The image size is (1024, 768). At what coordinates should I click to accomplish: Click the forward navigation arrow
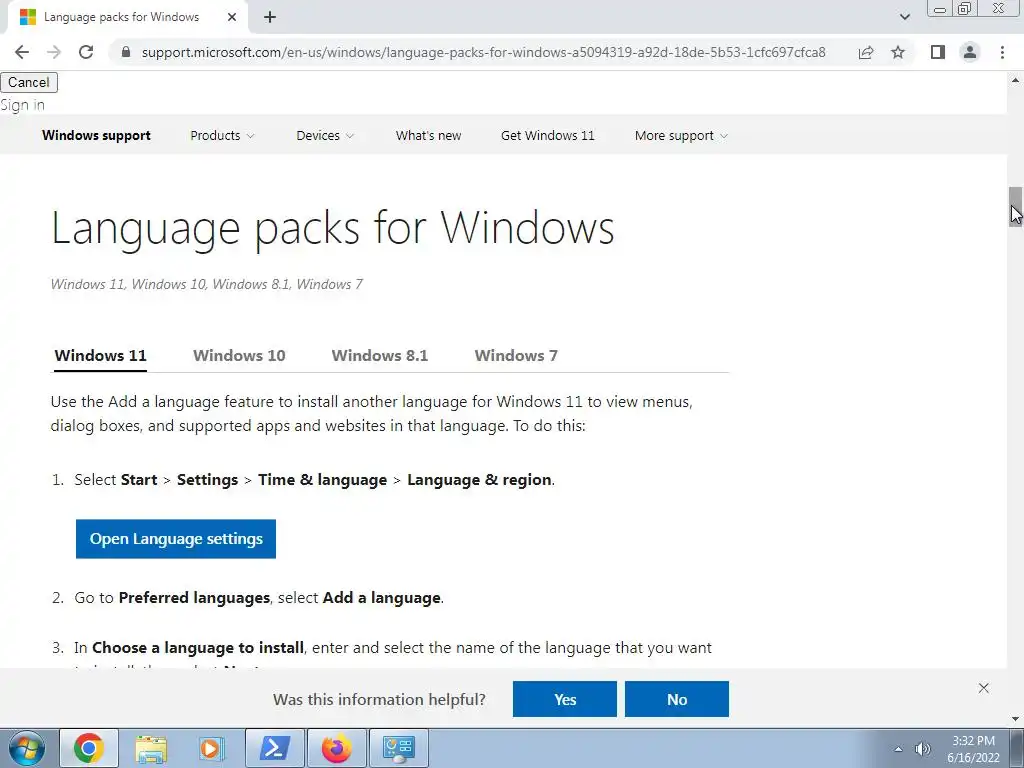54,52
